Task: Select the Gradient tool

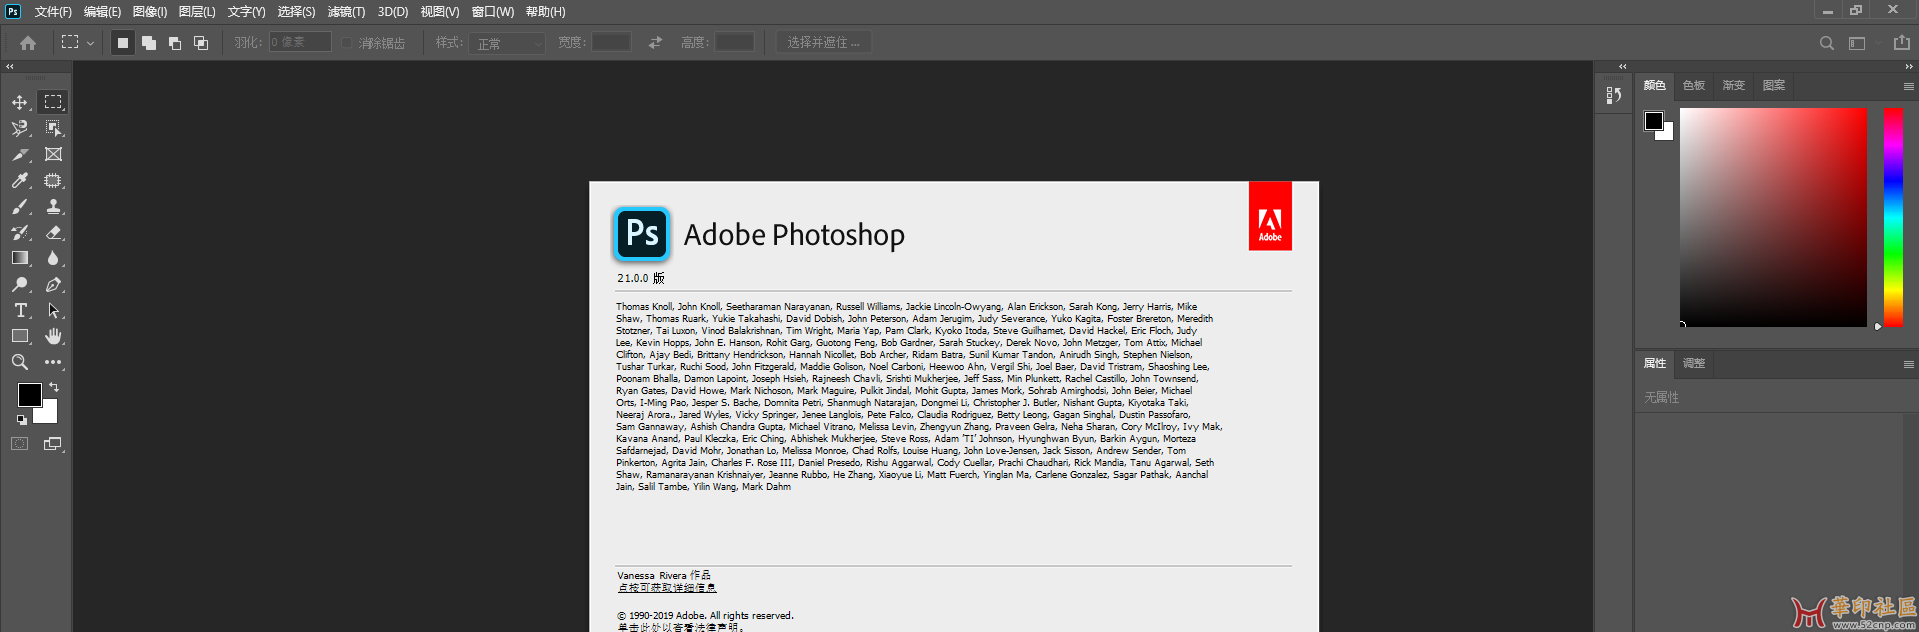Action: click(20, 258)
